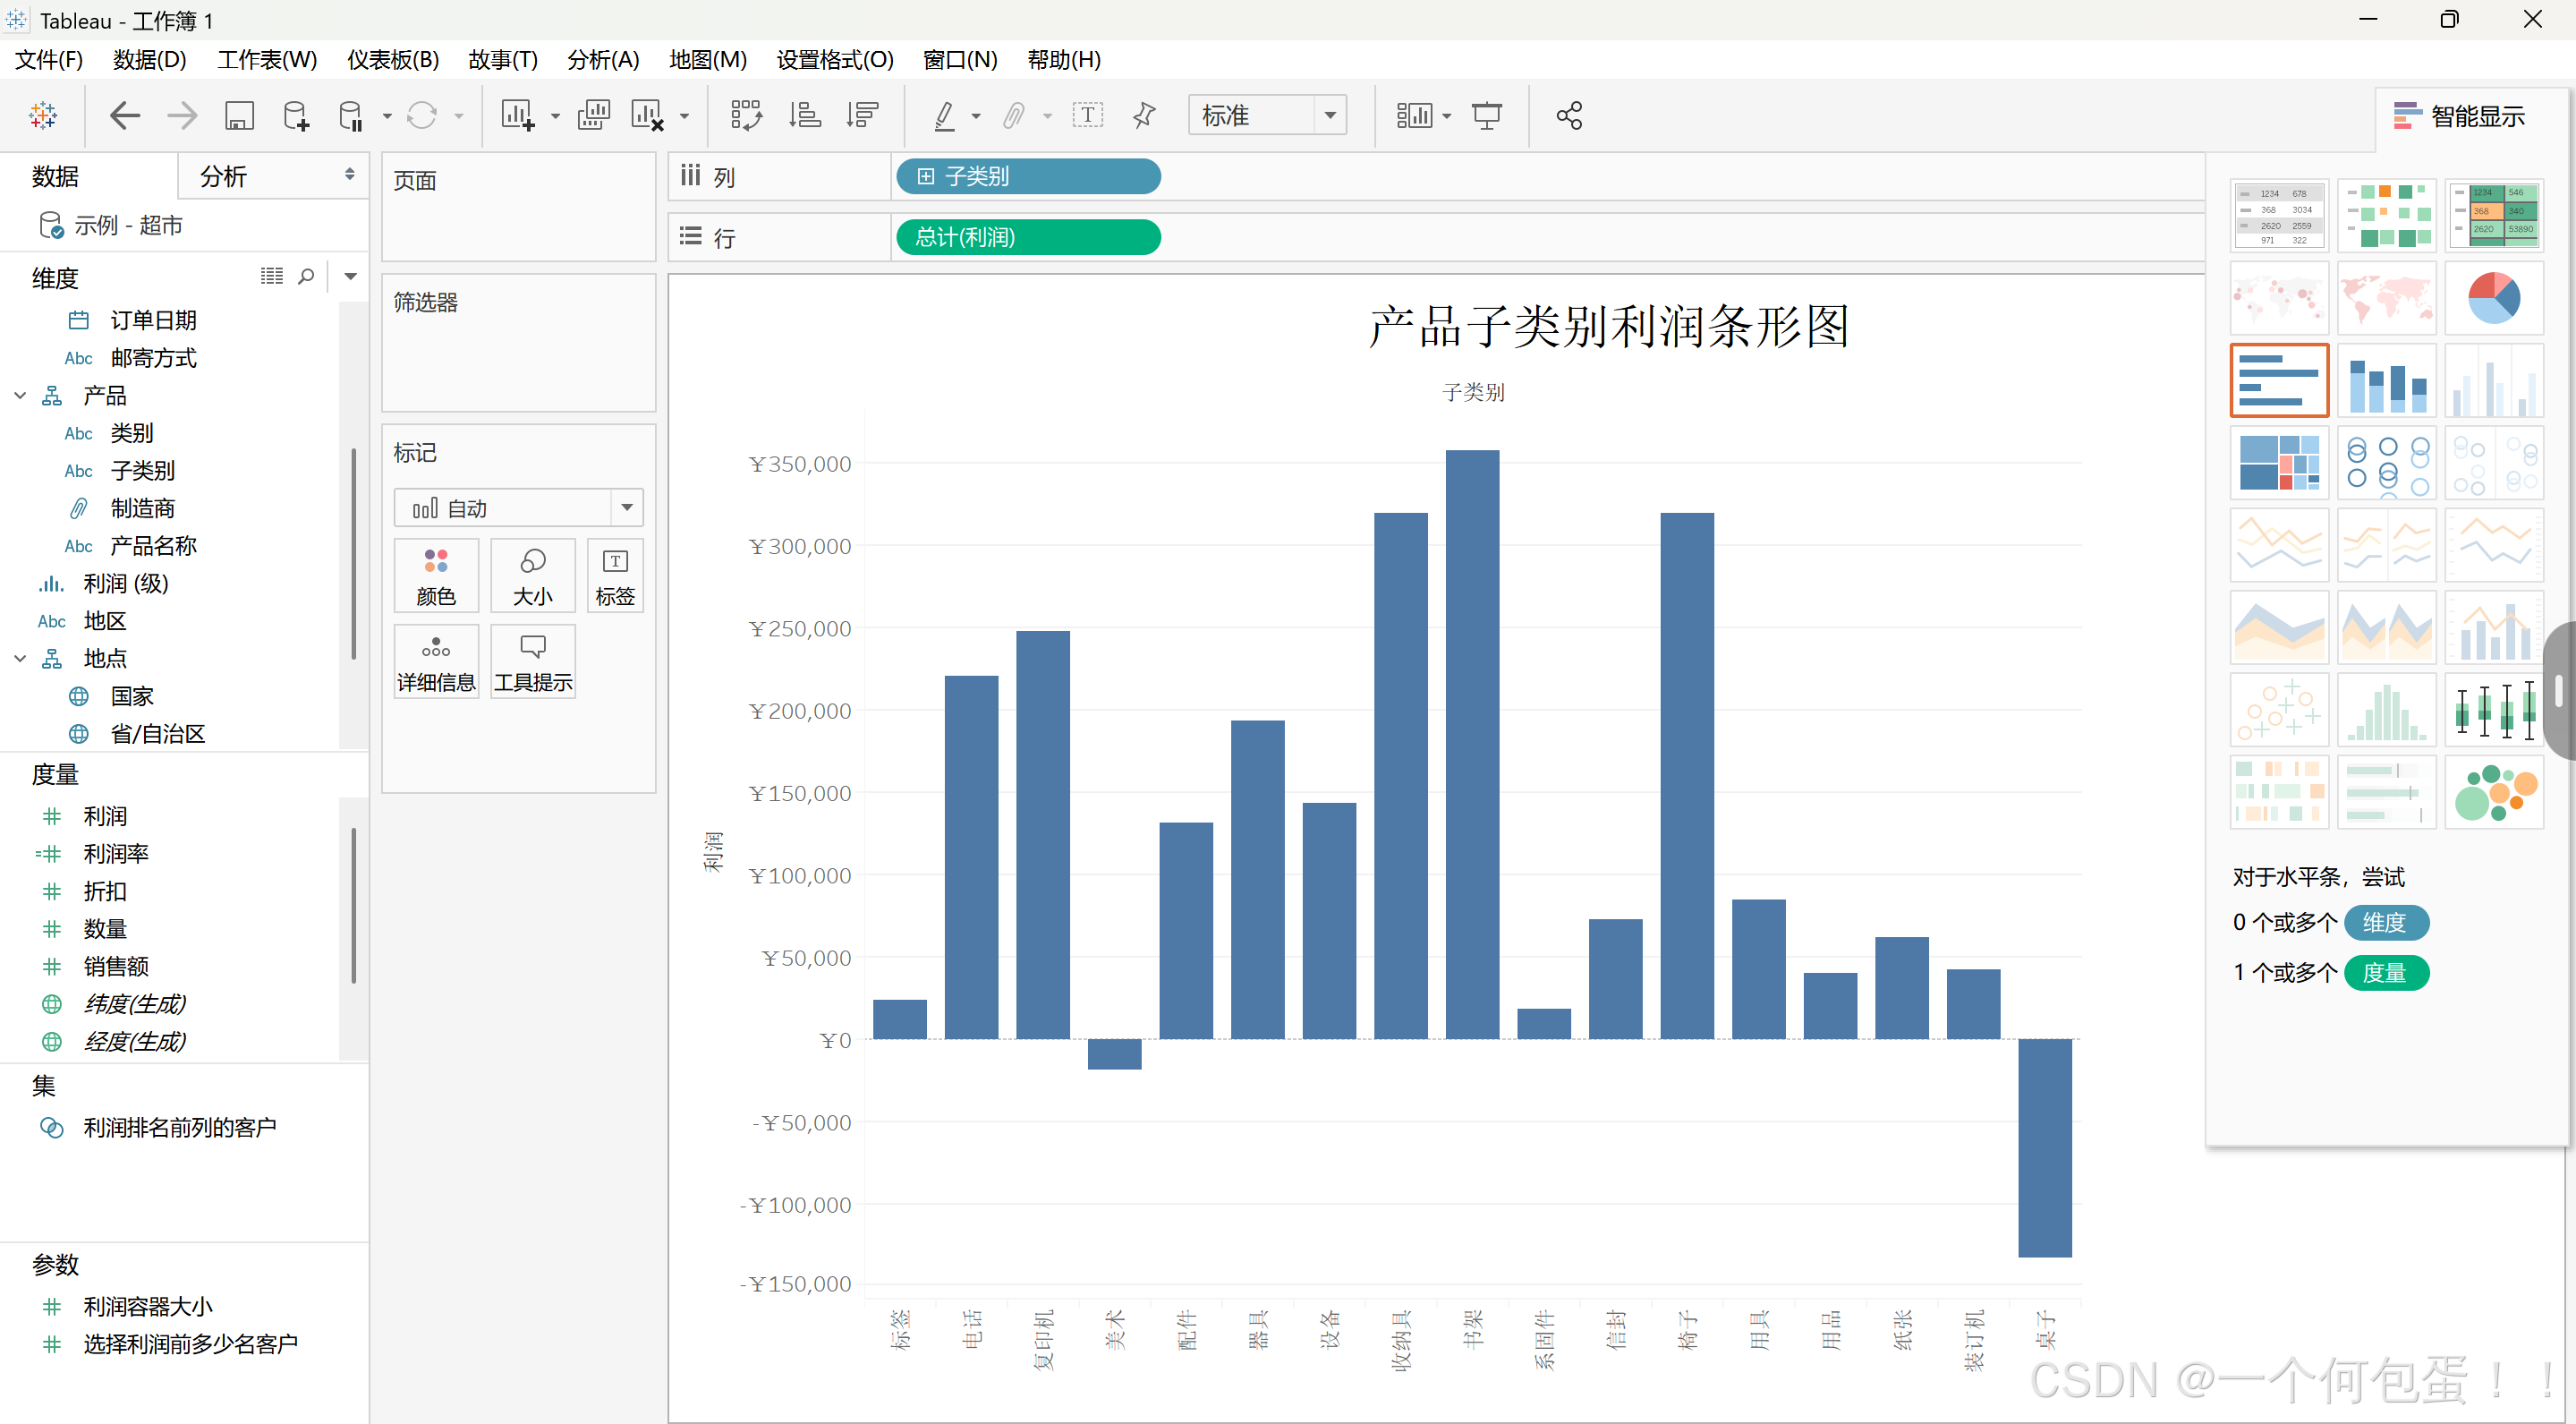Open the Color marks card
This screenshot has width=2576, height=1424.
point(436,576)
